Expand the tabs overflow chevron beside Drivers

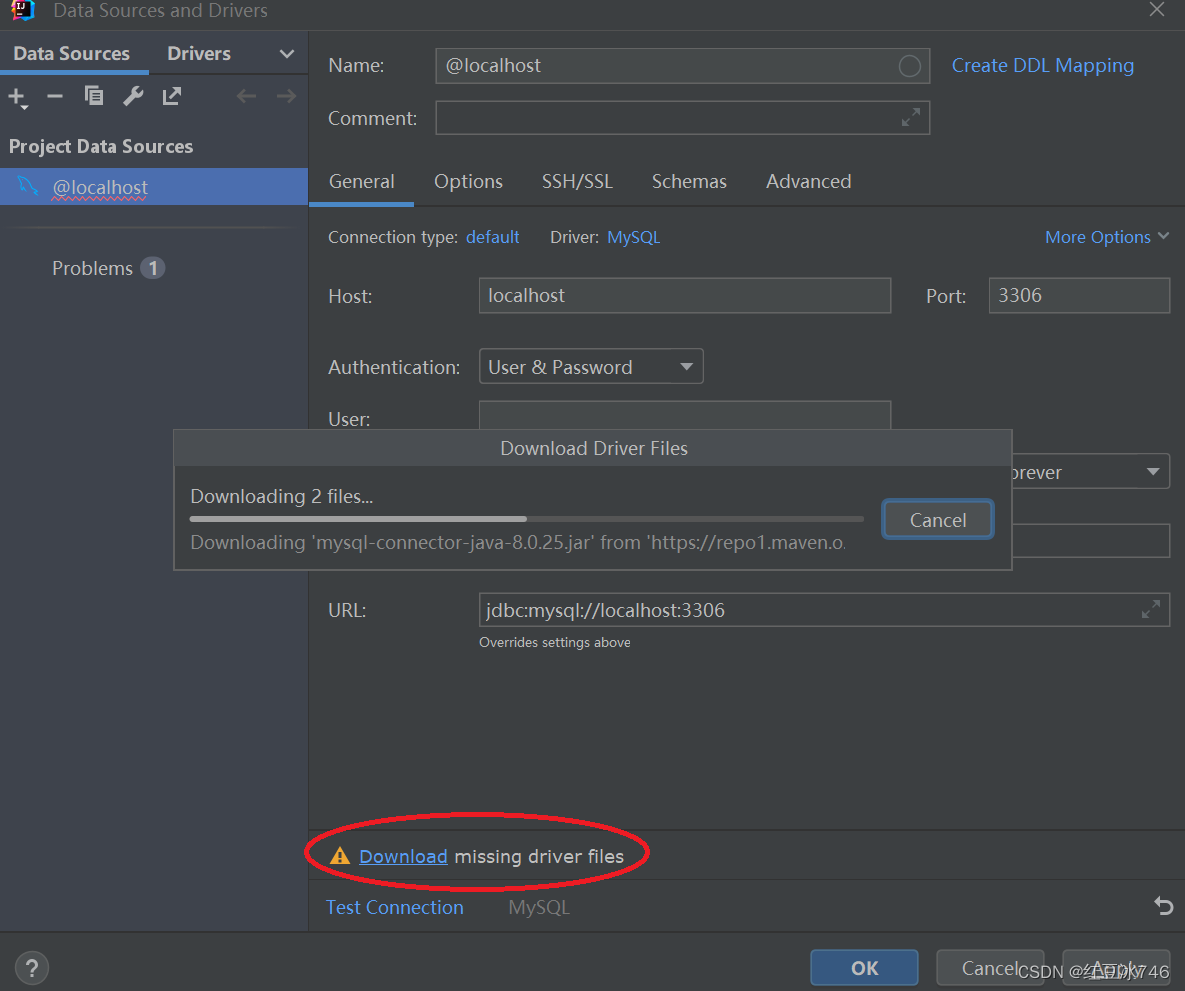click(x=286, y=54)
